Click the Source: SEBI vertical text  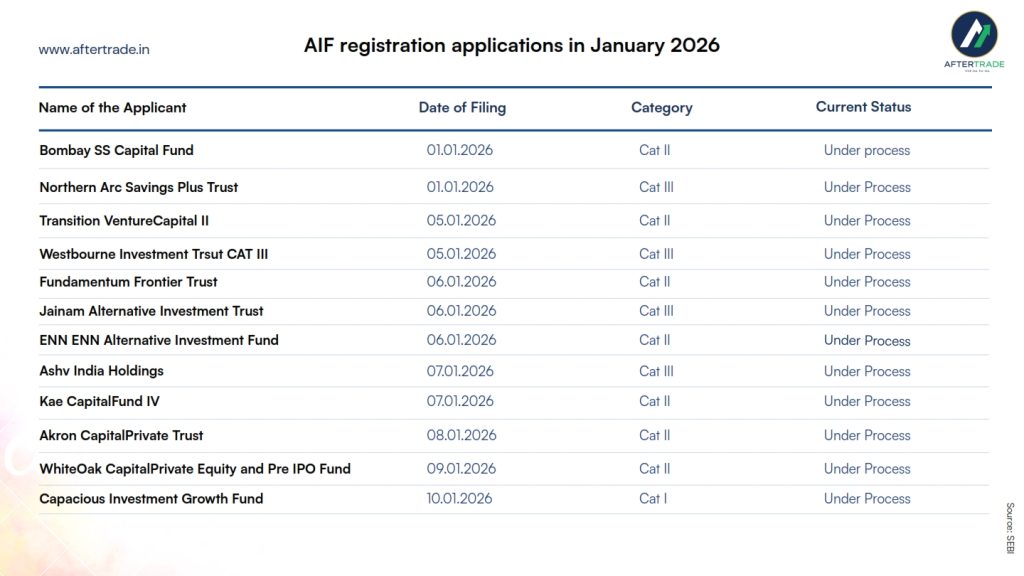[x=1009, y=528]
